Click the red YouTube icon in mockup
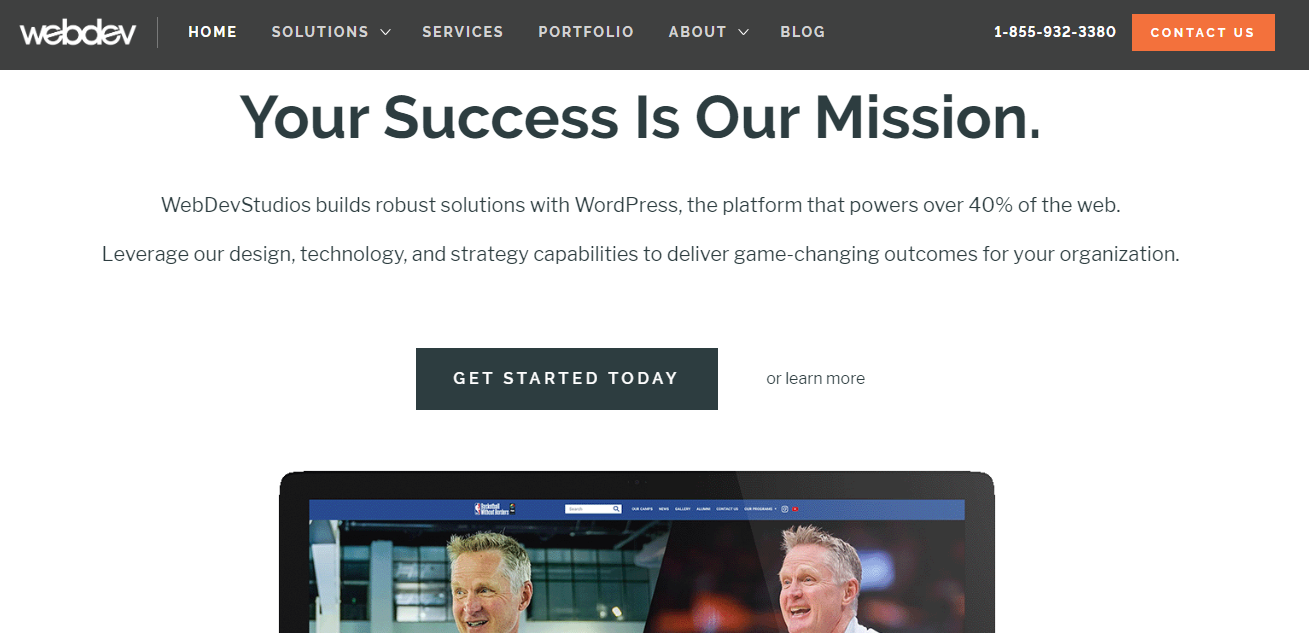Screen dimensions: 1309x633 [x=795, y=509]
